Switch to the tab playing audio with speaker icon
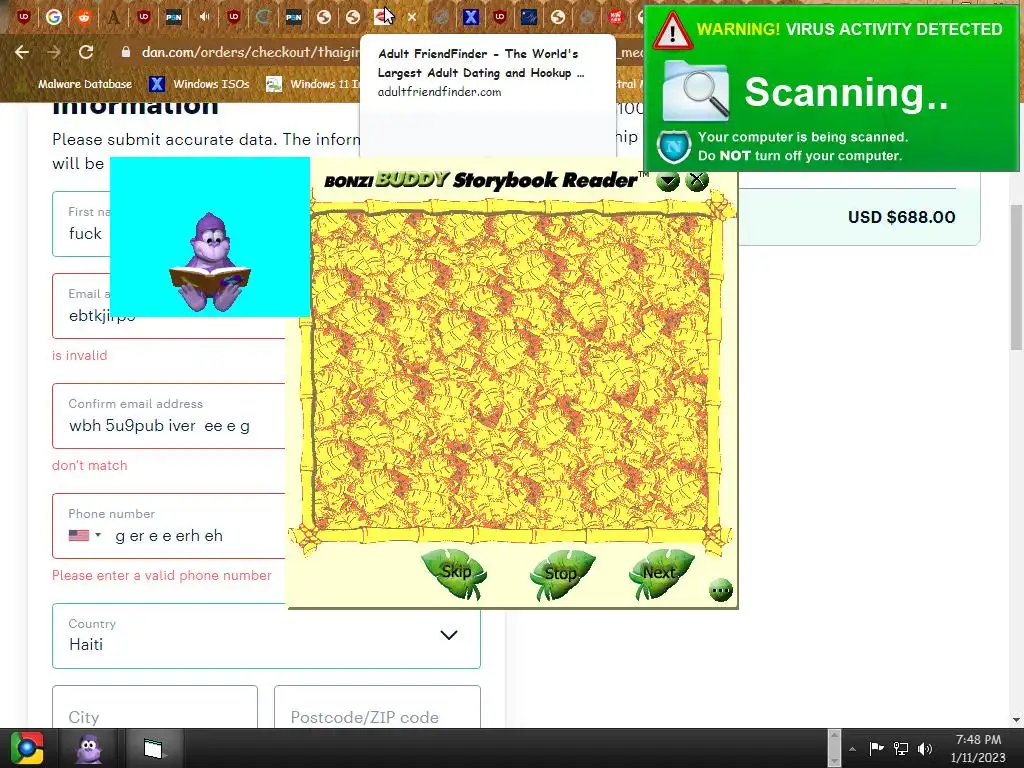The width and height of the screenshot is (1024, 768). 204,17
